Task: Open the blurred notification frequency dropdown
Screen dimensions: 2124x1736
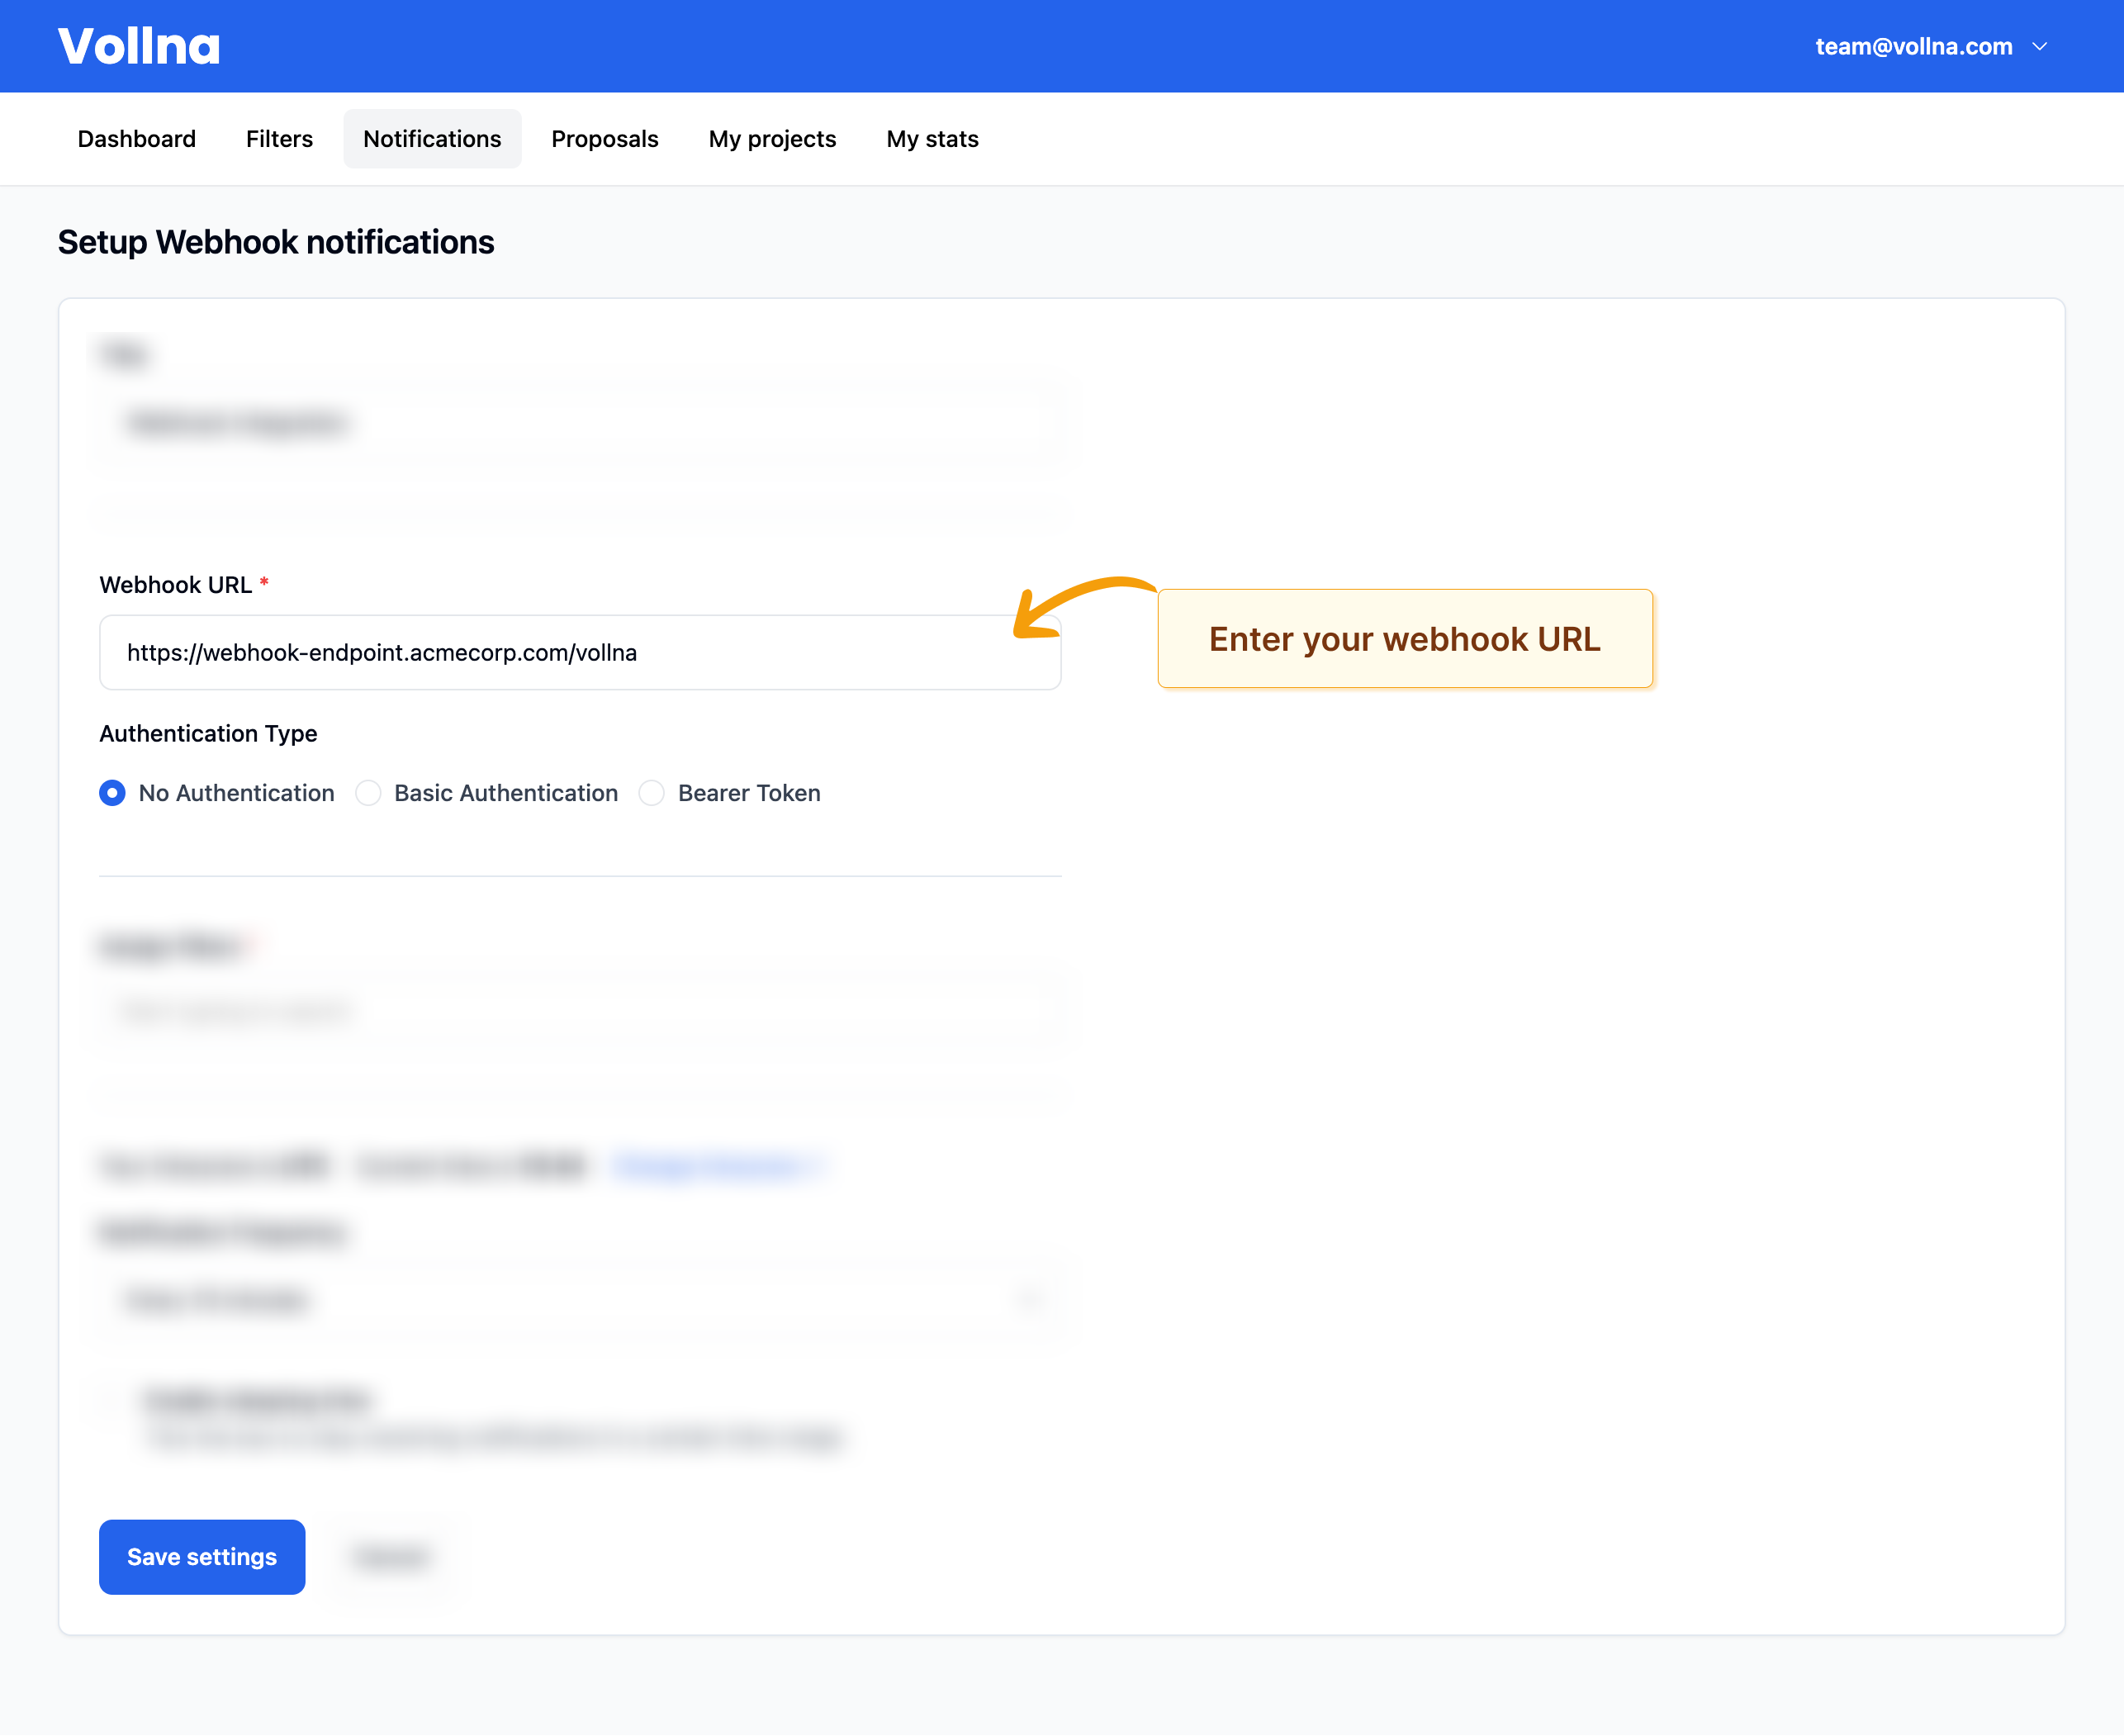Action: point(579,1300)
